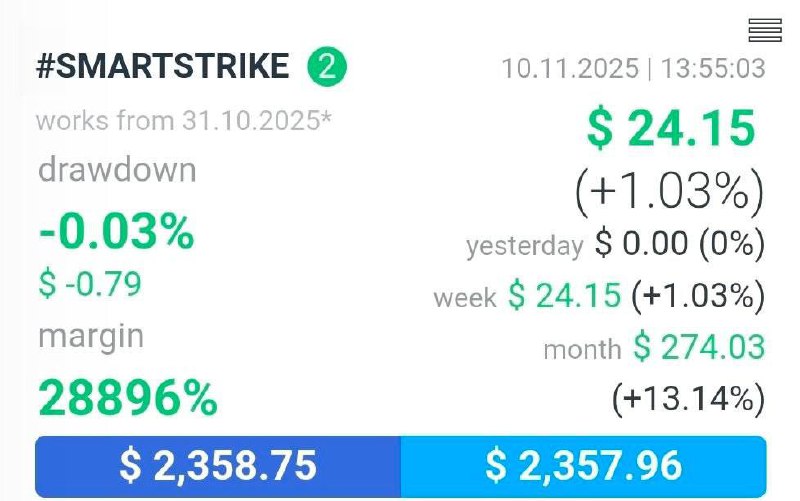Click the (+1.03%) total profit percentage
800x501 pixels.
669,189
